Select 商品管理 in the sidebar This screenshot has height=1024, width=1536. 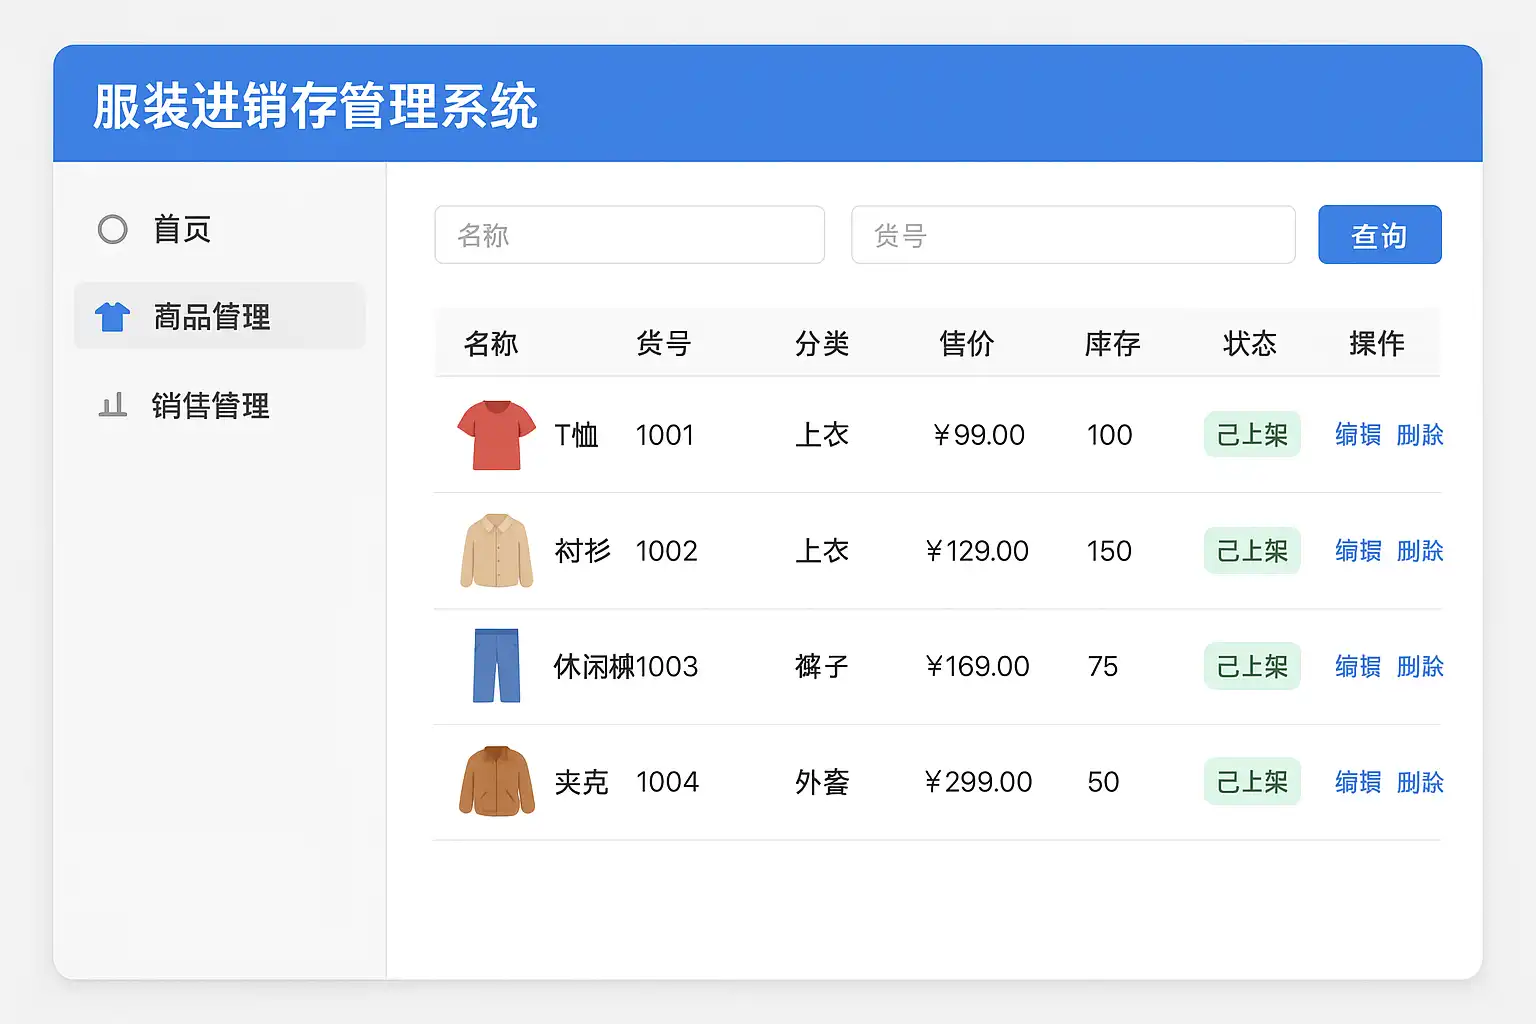click(x=220, y=316)
